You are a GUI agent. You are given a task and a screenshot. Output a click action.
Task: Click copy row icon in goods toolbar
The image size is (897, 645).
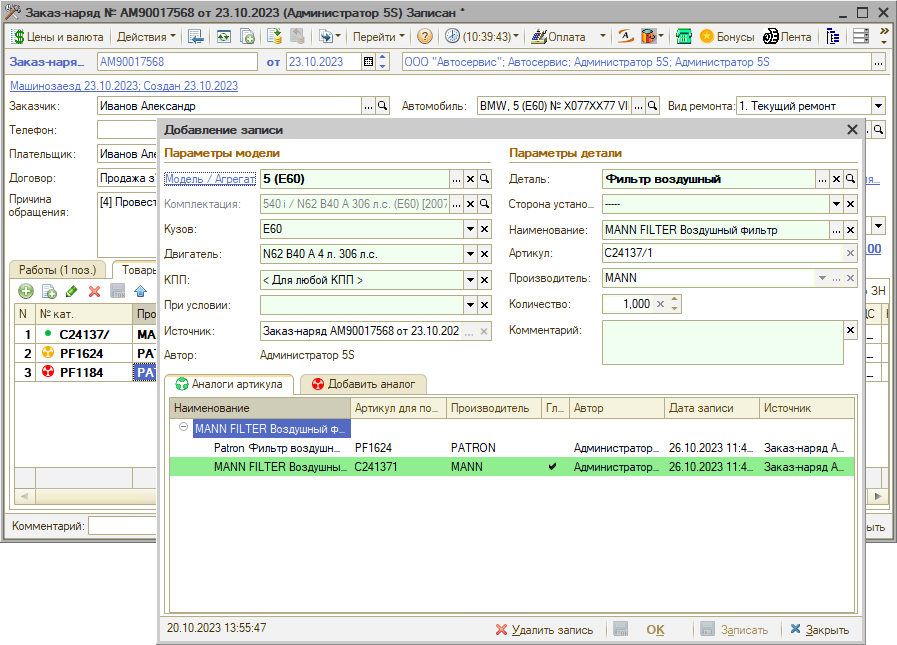tap(49, 291)
